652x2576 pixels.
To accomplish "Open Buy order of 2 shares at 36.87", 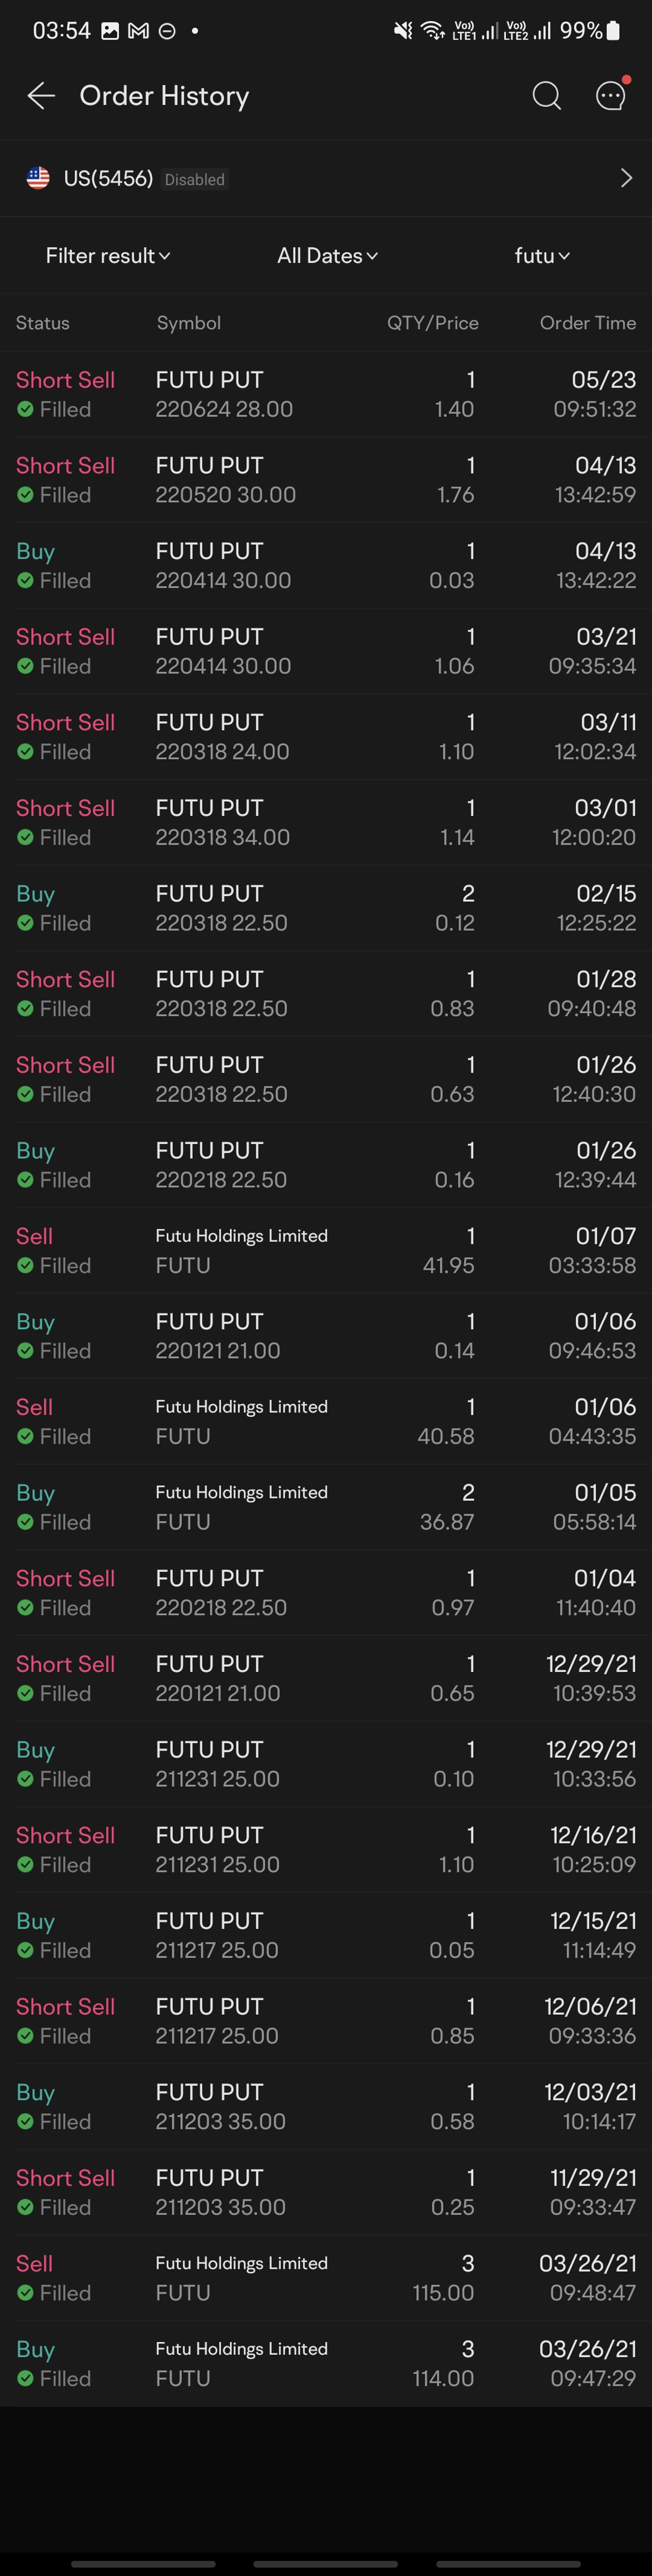I will (326, 1507).
